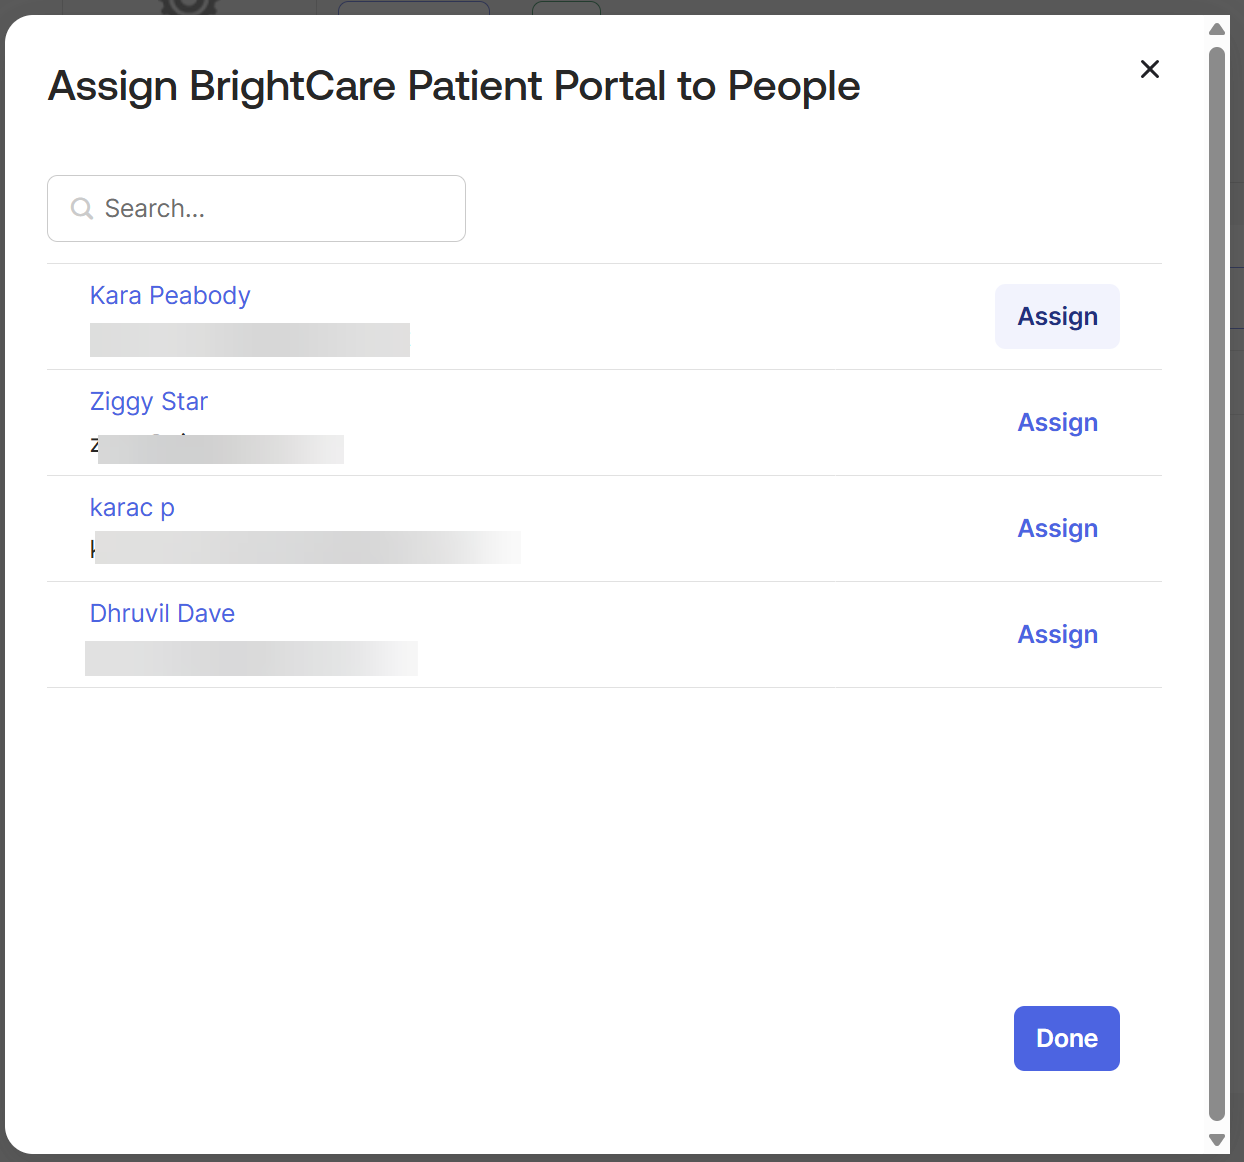Open the karac p profile link
The height and width of the screenshot is (1162, 1244).
(132, 508)
